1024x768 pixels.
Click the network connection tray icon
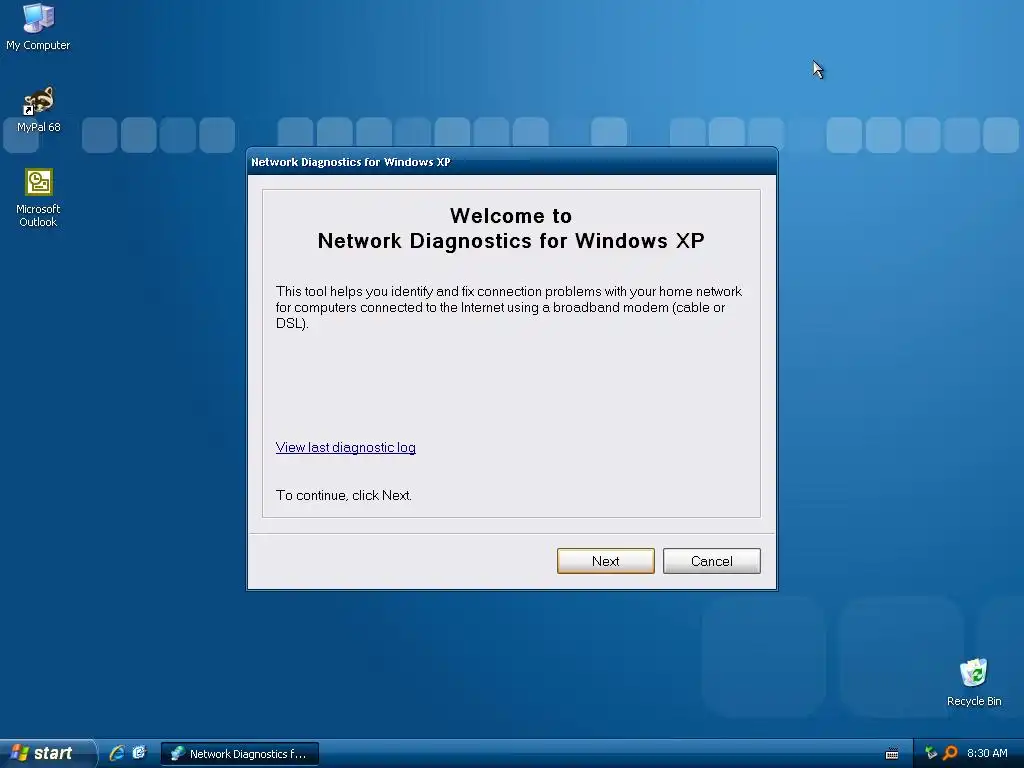(931, 753)
